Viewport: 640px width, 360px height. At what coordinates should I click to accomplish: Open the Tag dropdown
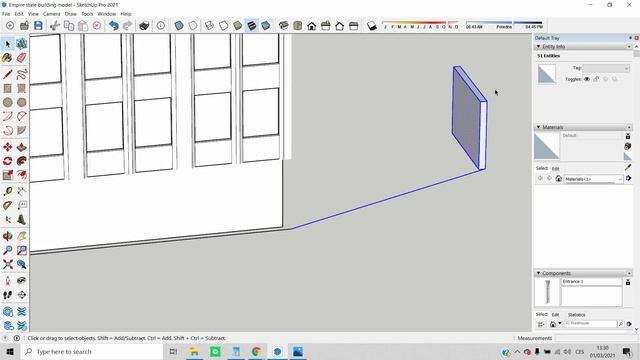[x=606, y=68]
